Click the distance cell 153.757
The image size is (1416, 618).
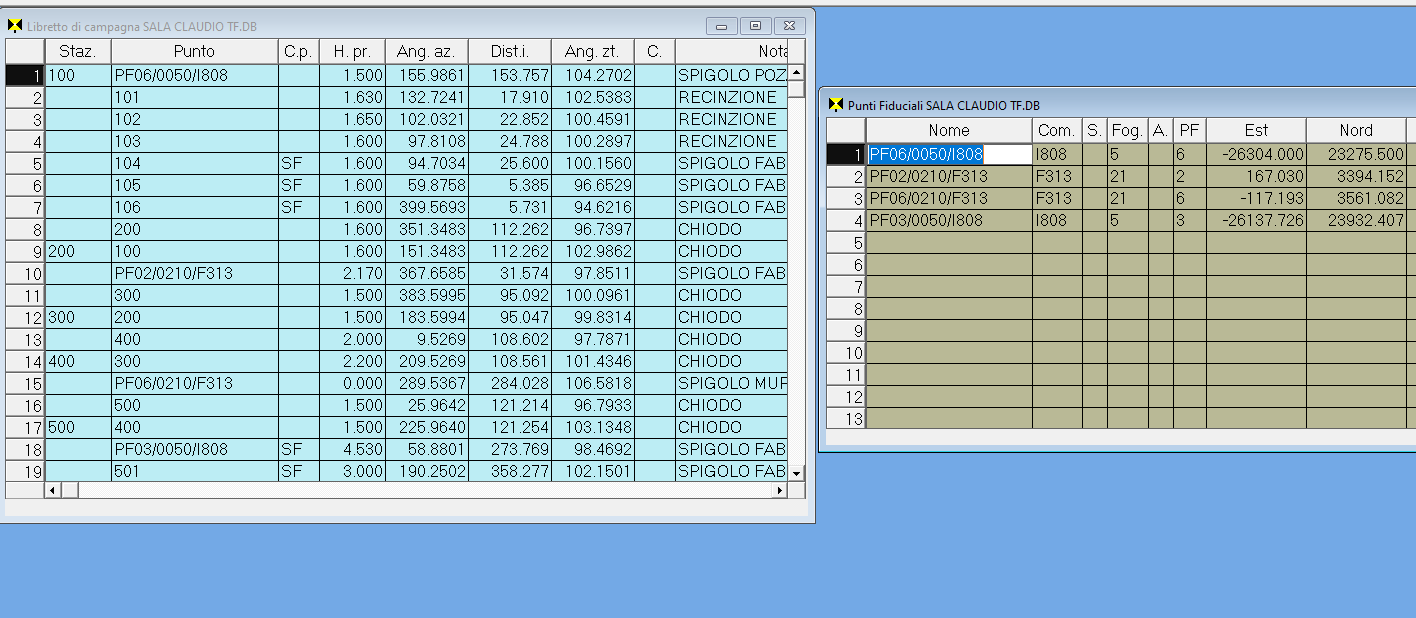coord(509,75)
